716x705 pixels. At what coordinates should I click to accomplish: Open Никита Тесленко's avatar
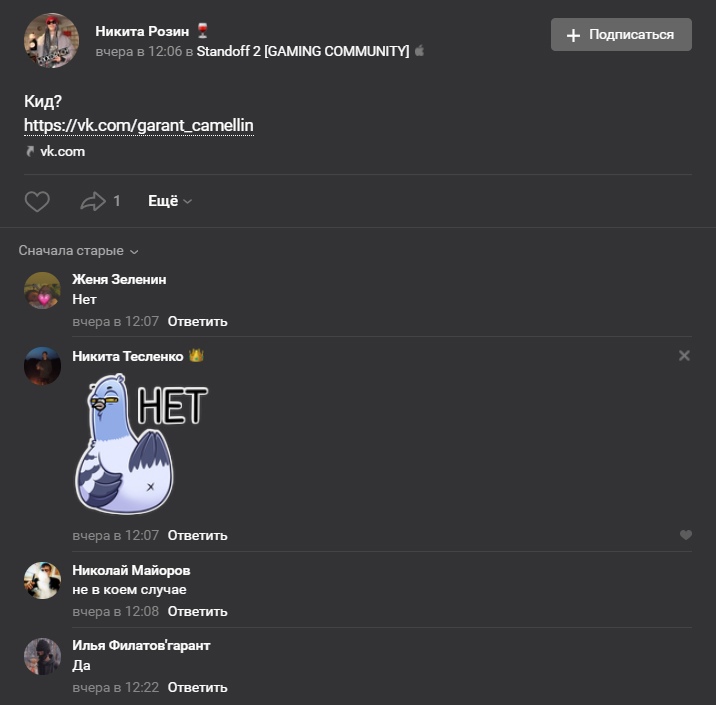pos(42,366)
